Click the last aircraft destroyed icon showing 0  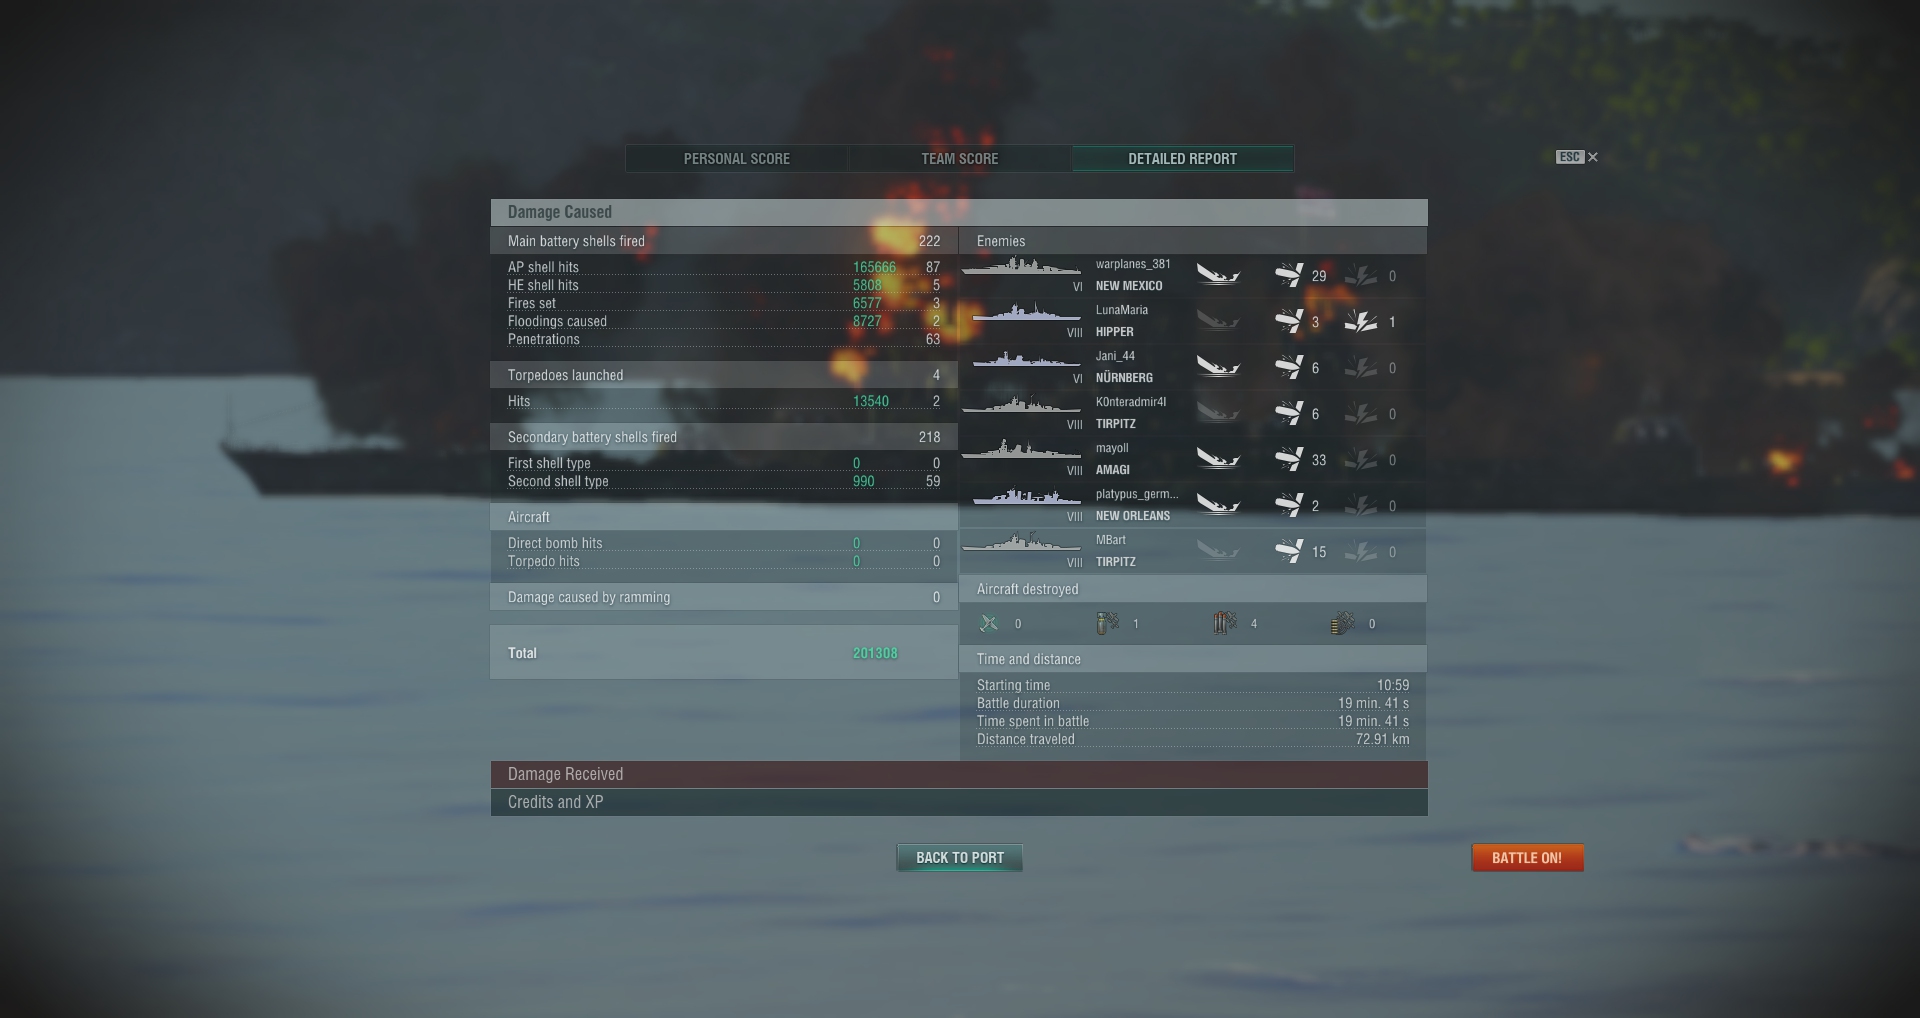point(1343,623)
